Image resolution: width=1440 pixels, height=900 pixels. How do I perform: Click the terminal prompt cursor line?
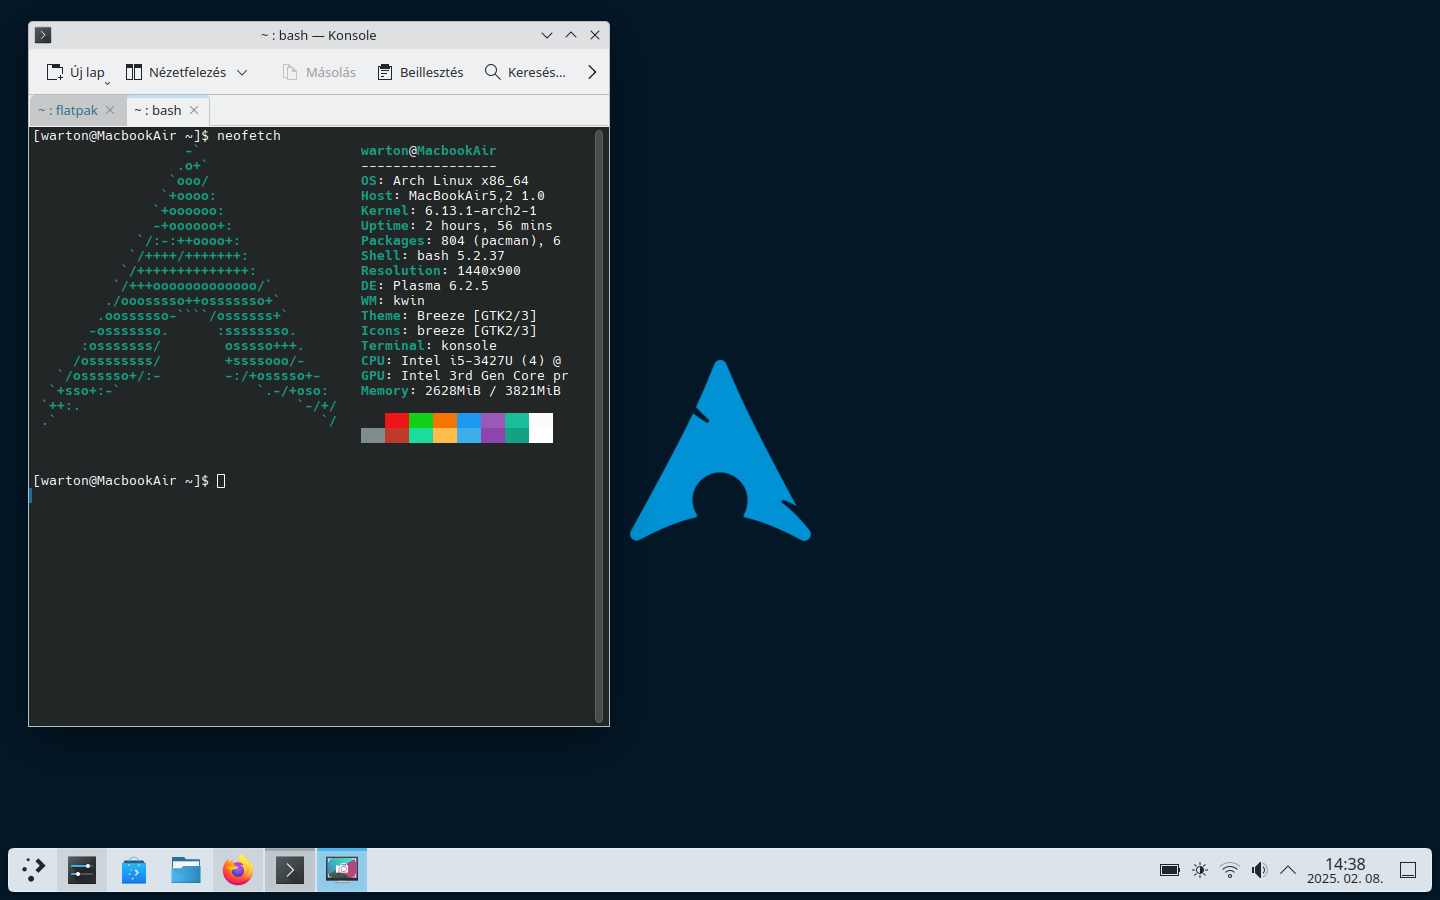pos(129,481)
